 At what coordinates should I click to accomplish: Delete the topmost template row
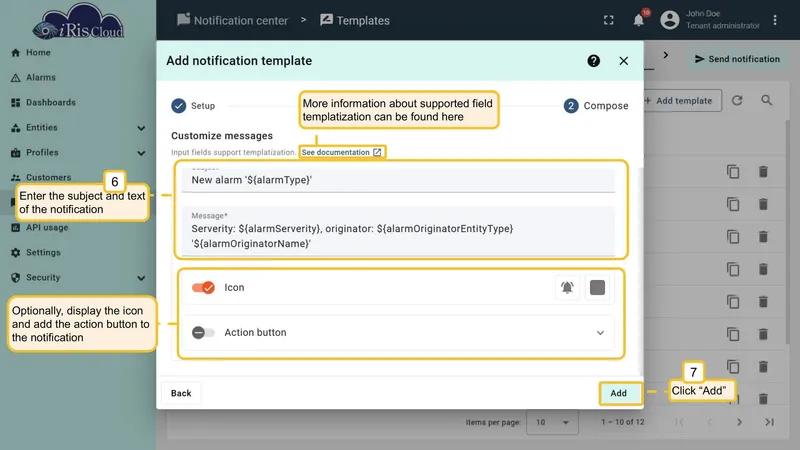click(763, 171)
